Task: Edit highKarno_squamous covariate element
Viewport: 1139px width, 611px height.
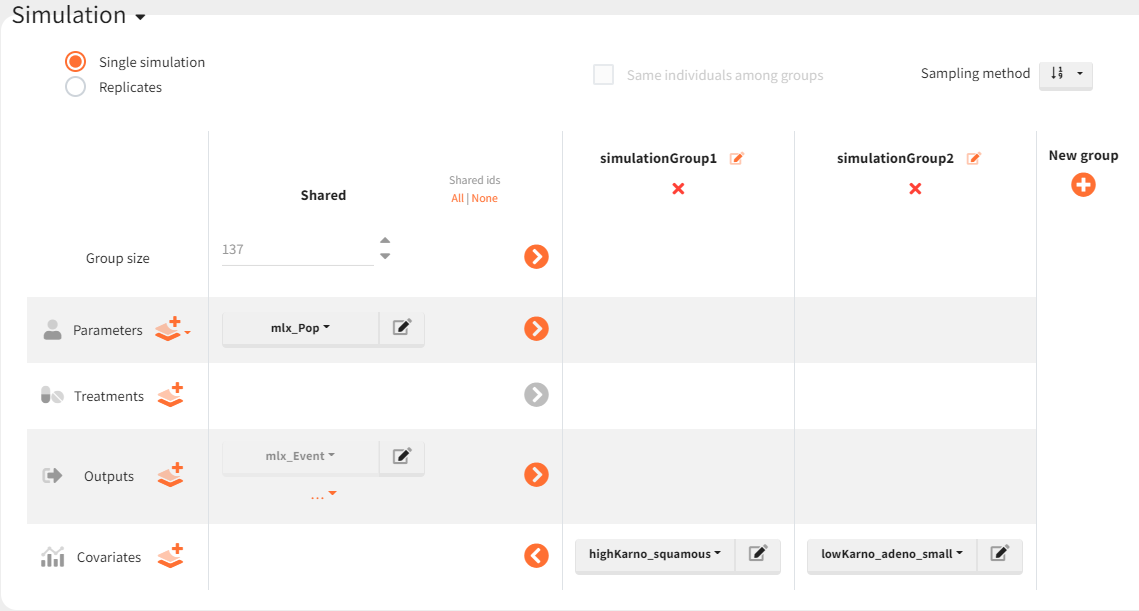Action: coord(758,553)
